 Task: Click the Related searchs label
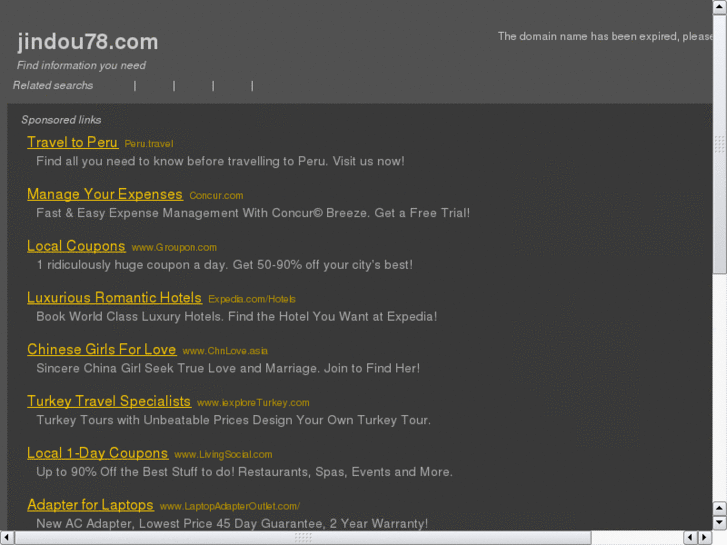tap(53, 85)
